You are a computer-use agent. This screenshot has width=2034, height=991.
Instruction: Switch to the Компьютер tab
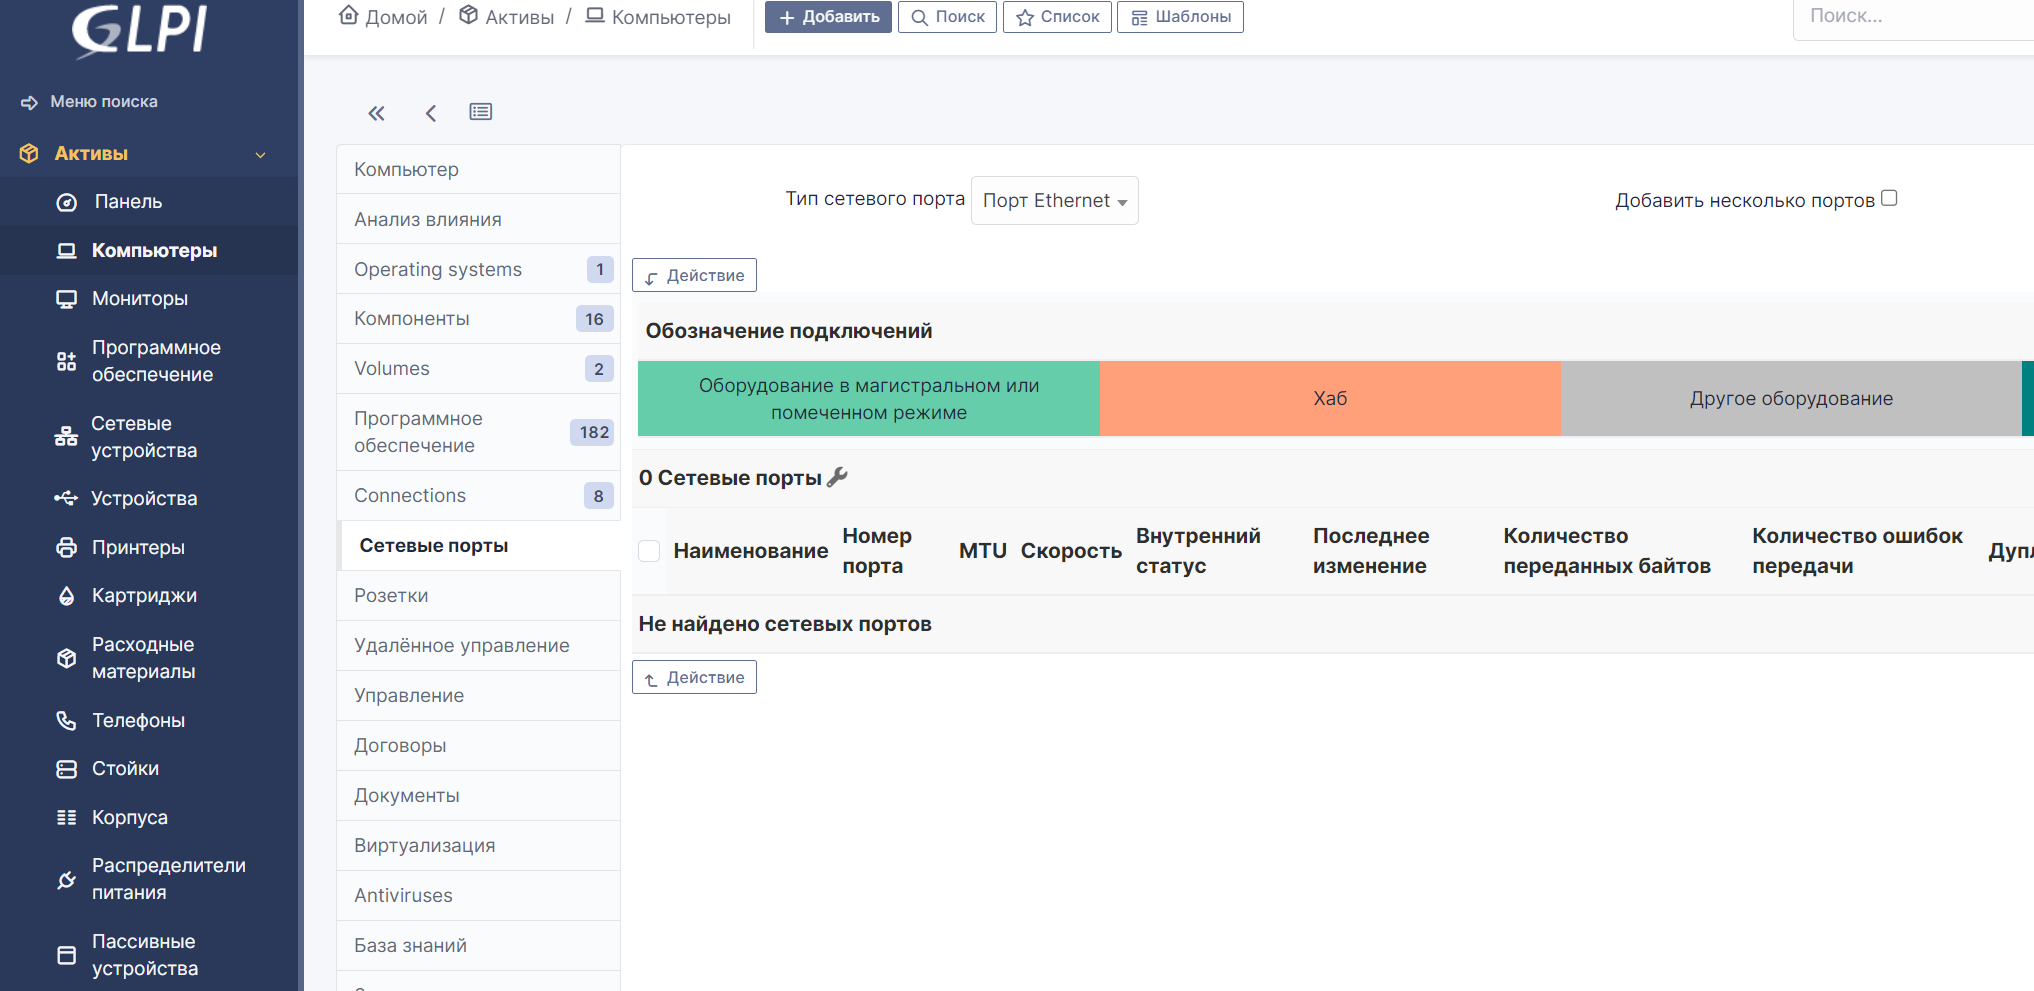coord(478,170)
